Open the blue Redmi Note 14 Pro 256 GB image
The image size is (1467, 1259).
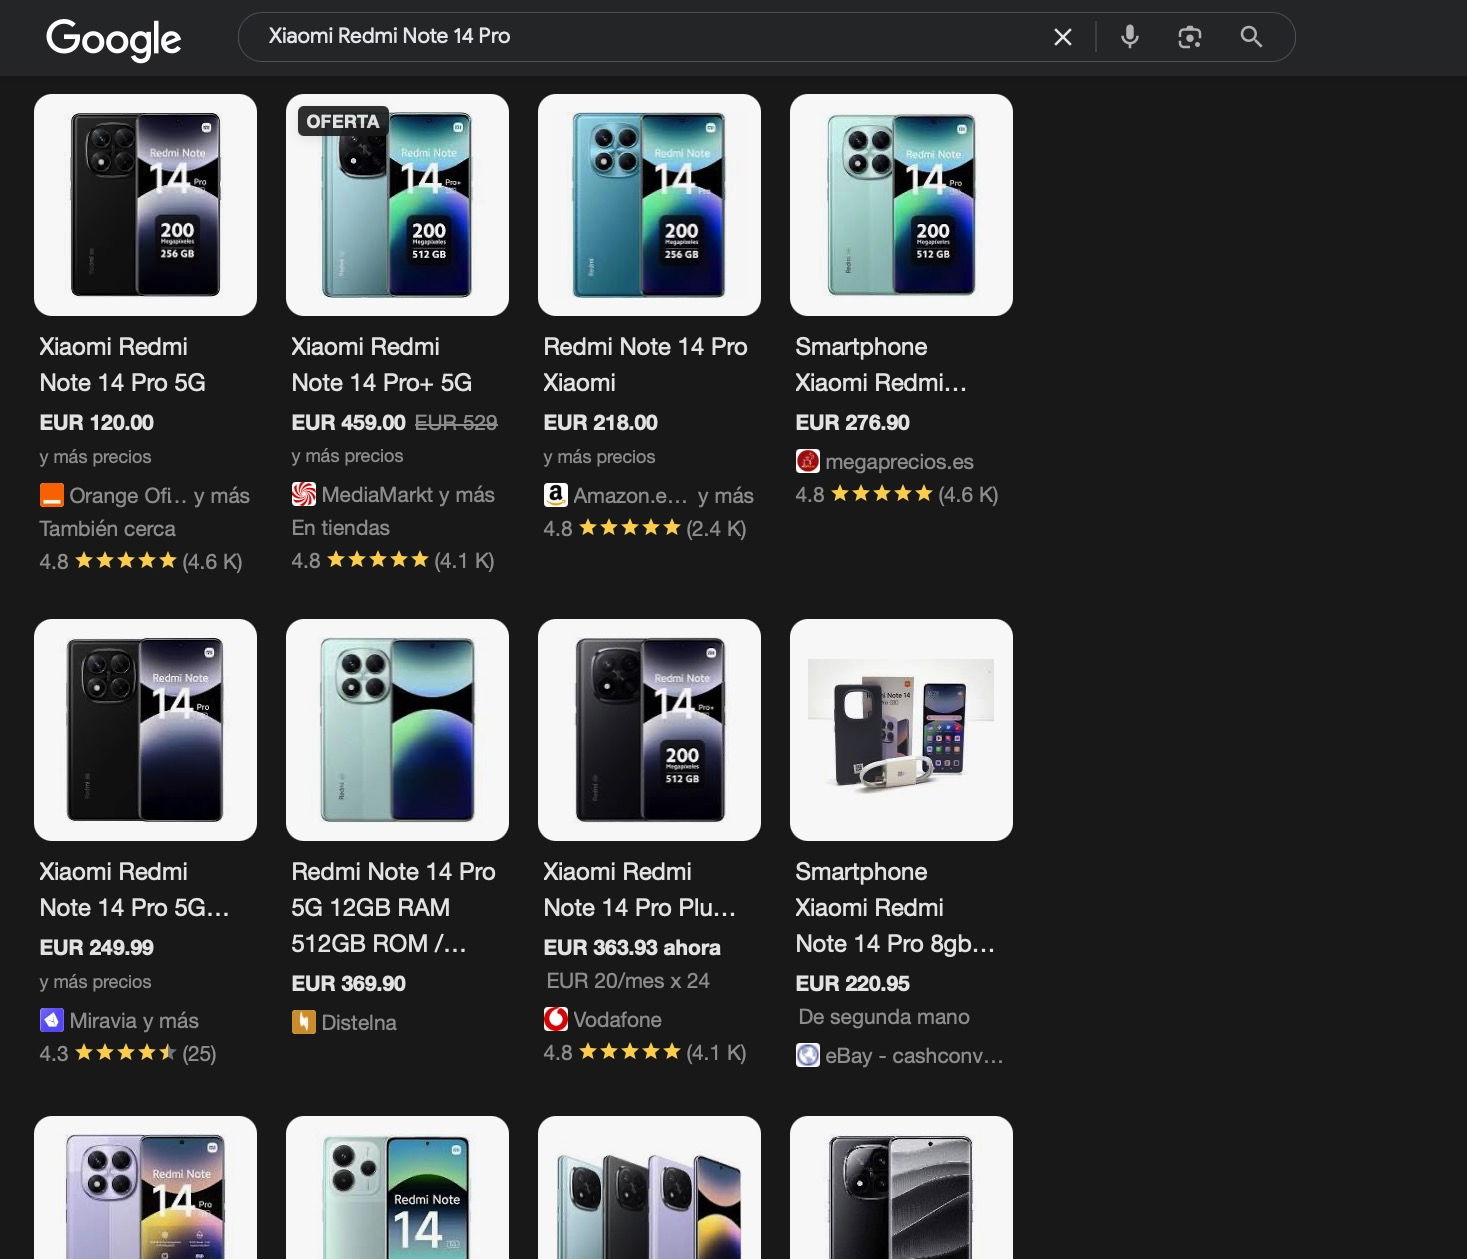649,205
